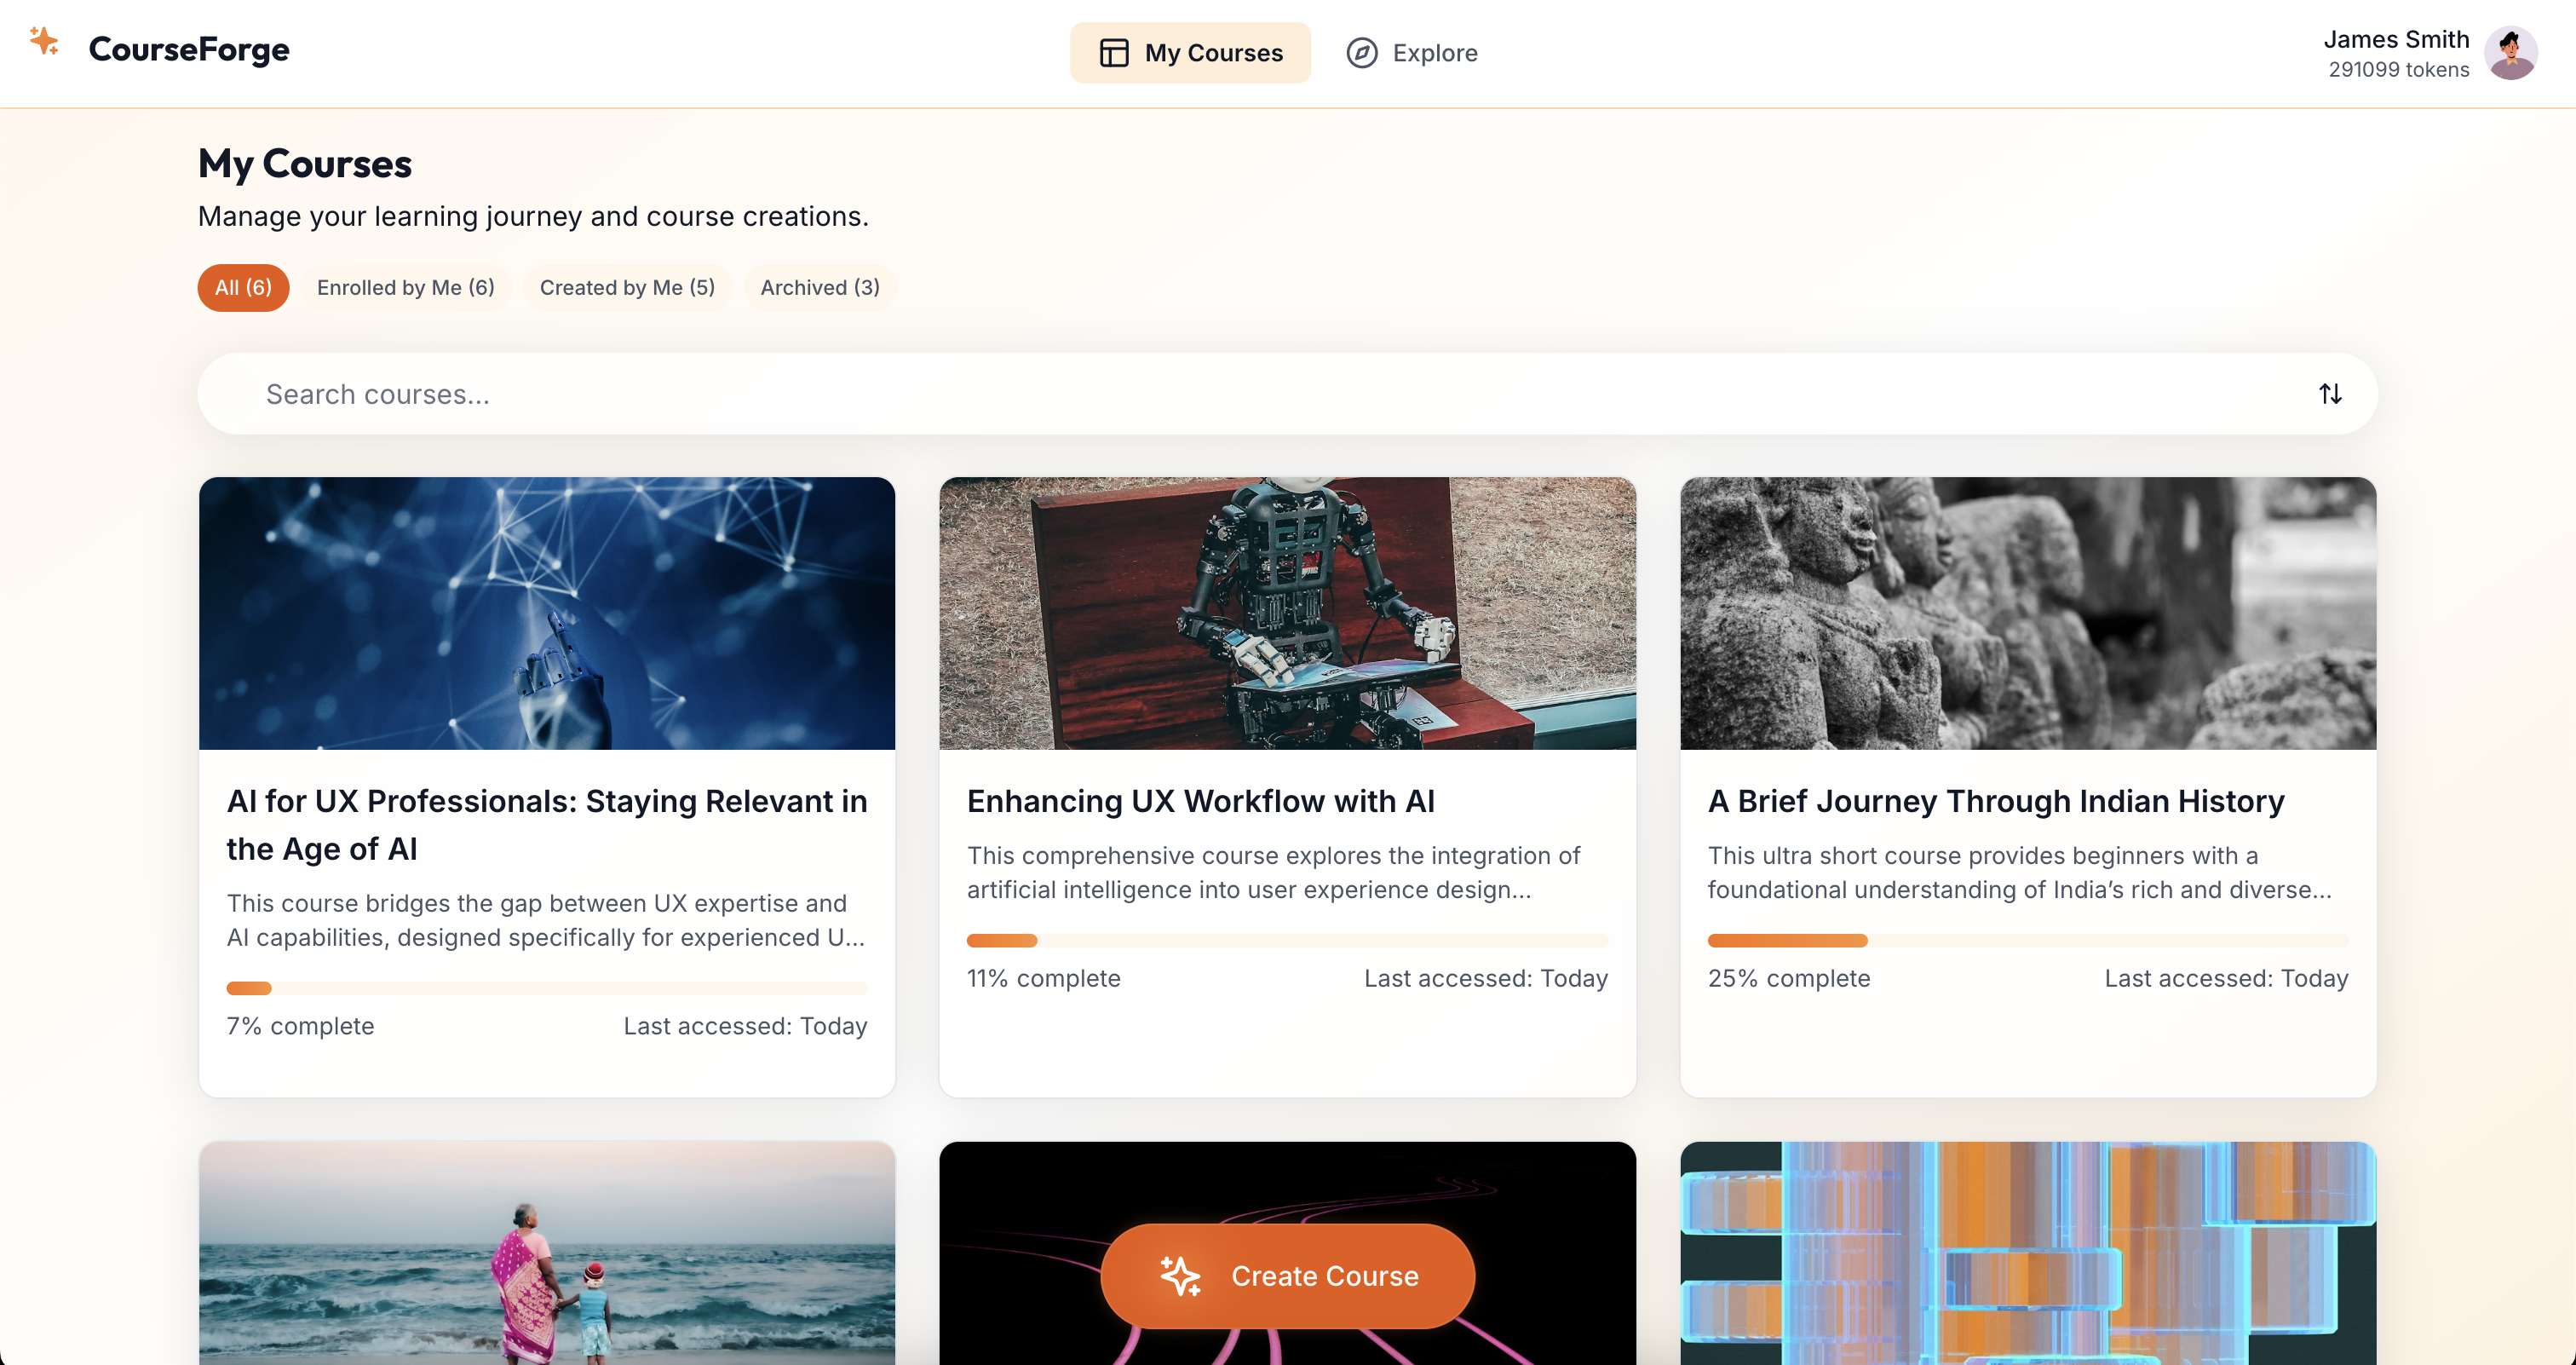The width and height of the screenshot is (2576, 1365).
Task: Click the 11% complete progress bar
Action: (1287, 941)
